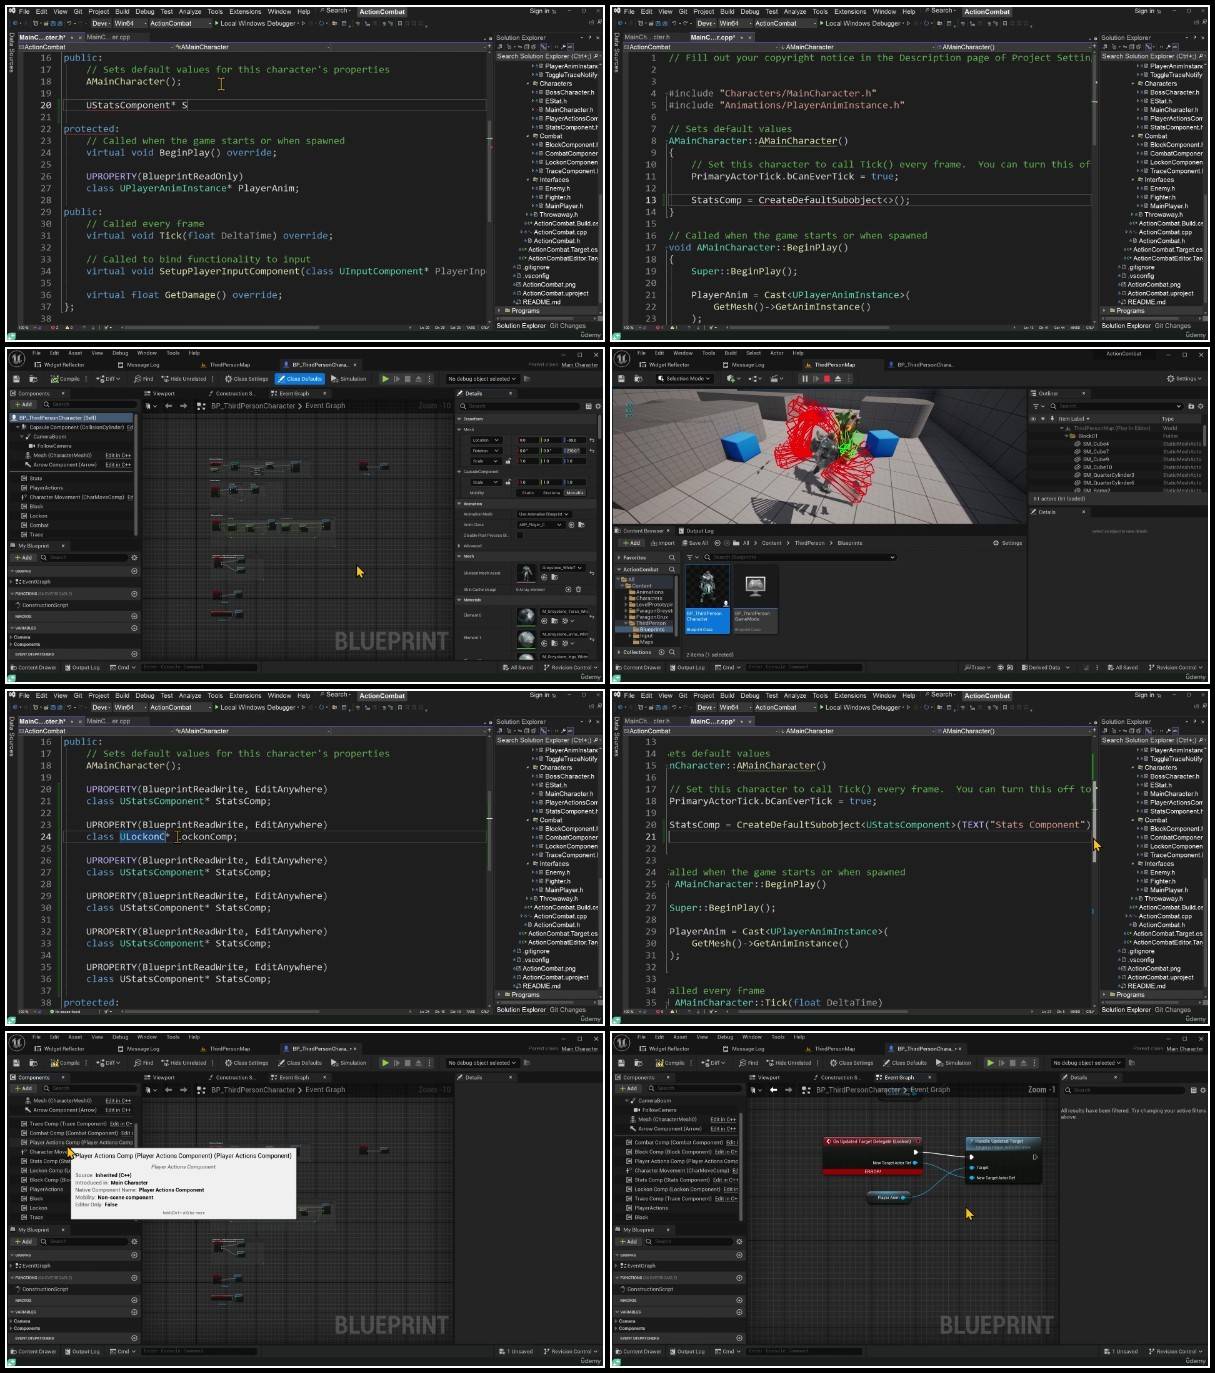Open the Location dropdown in the Mesh details
The width and height of the screenshot is (1215, 1373).
pos(485,440)
